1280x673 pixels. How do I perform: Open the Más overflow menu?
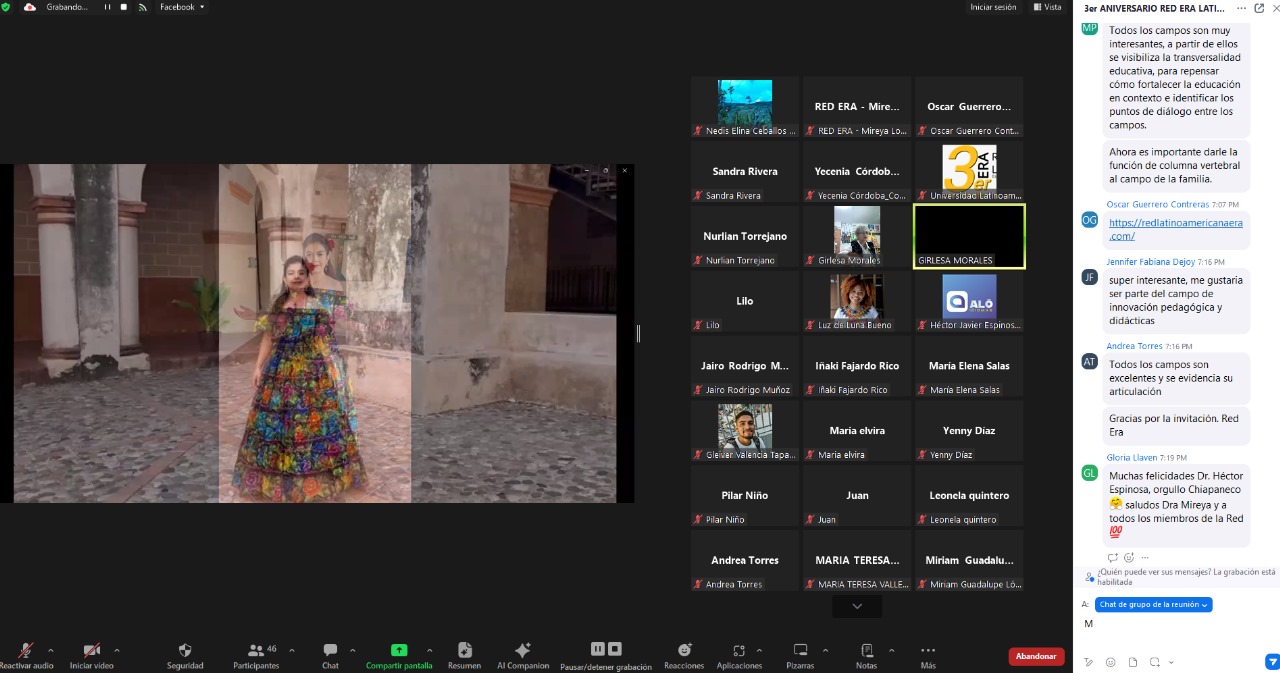[928, 650]
